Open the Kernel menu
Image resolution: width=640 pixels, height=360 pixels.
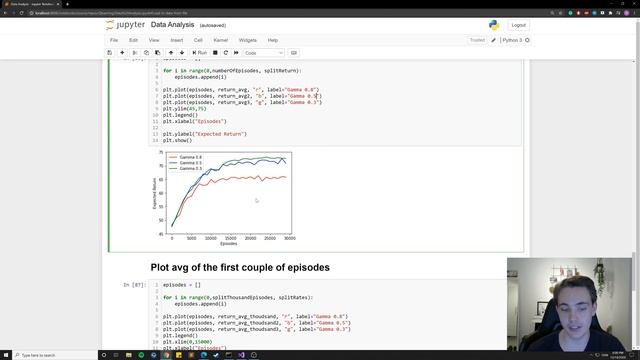point(220,40)
